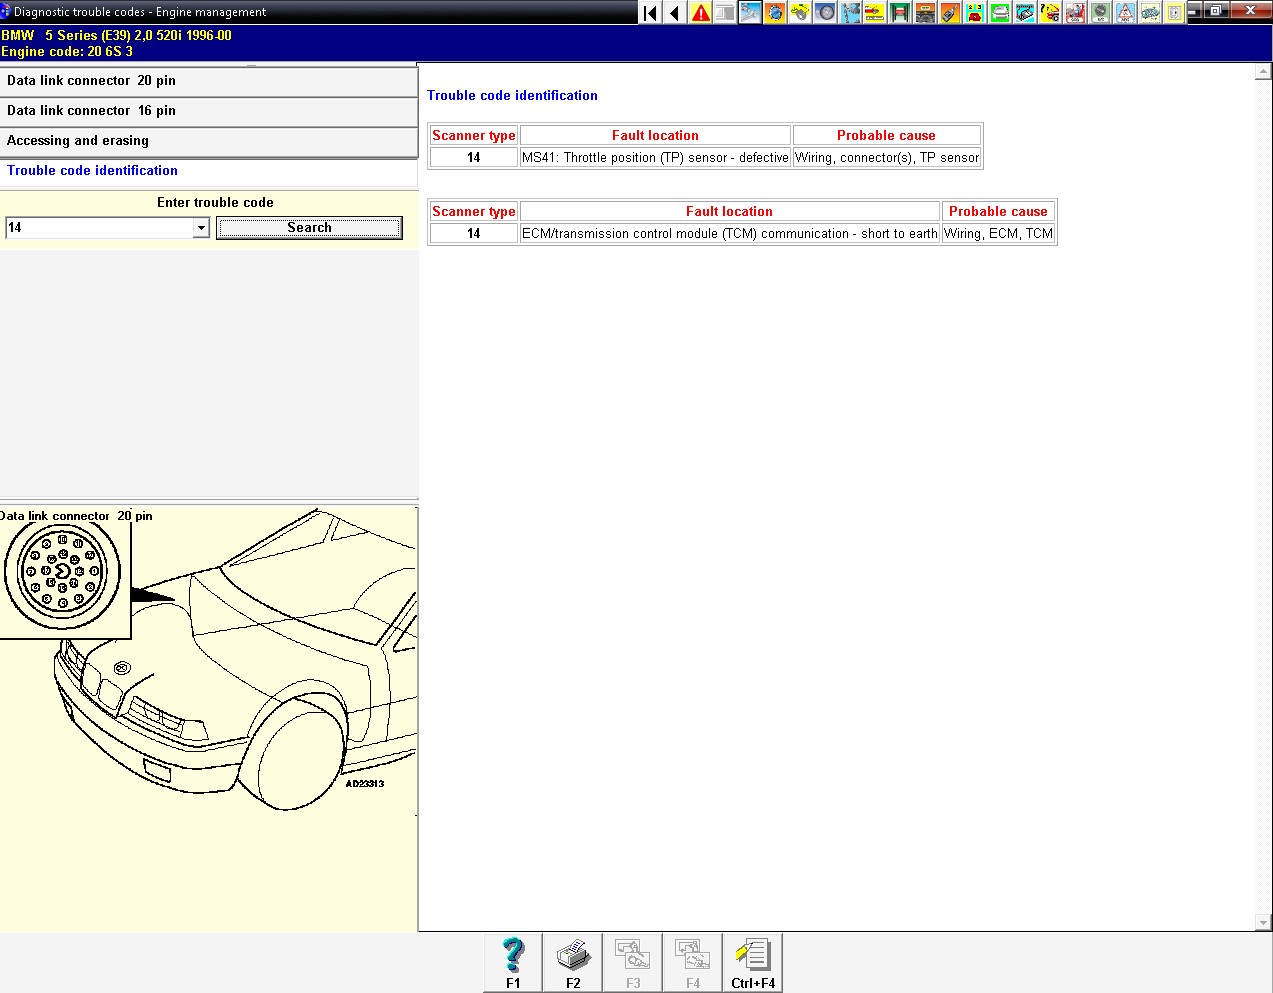Click the red telephone icon on yellow
Screen dimensions: 1273x993
[x=975, y=12]
